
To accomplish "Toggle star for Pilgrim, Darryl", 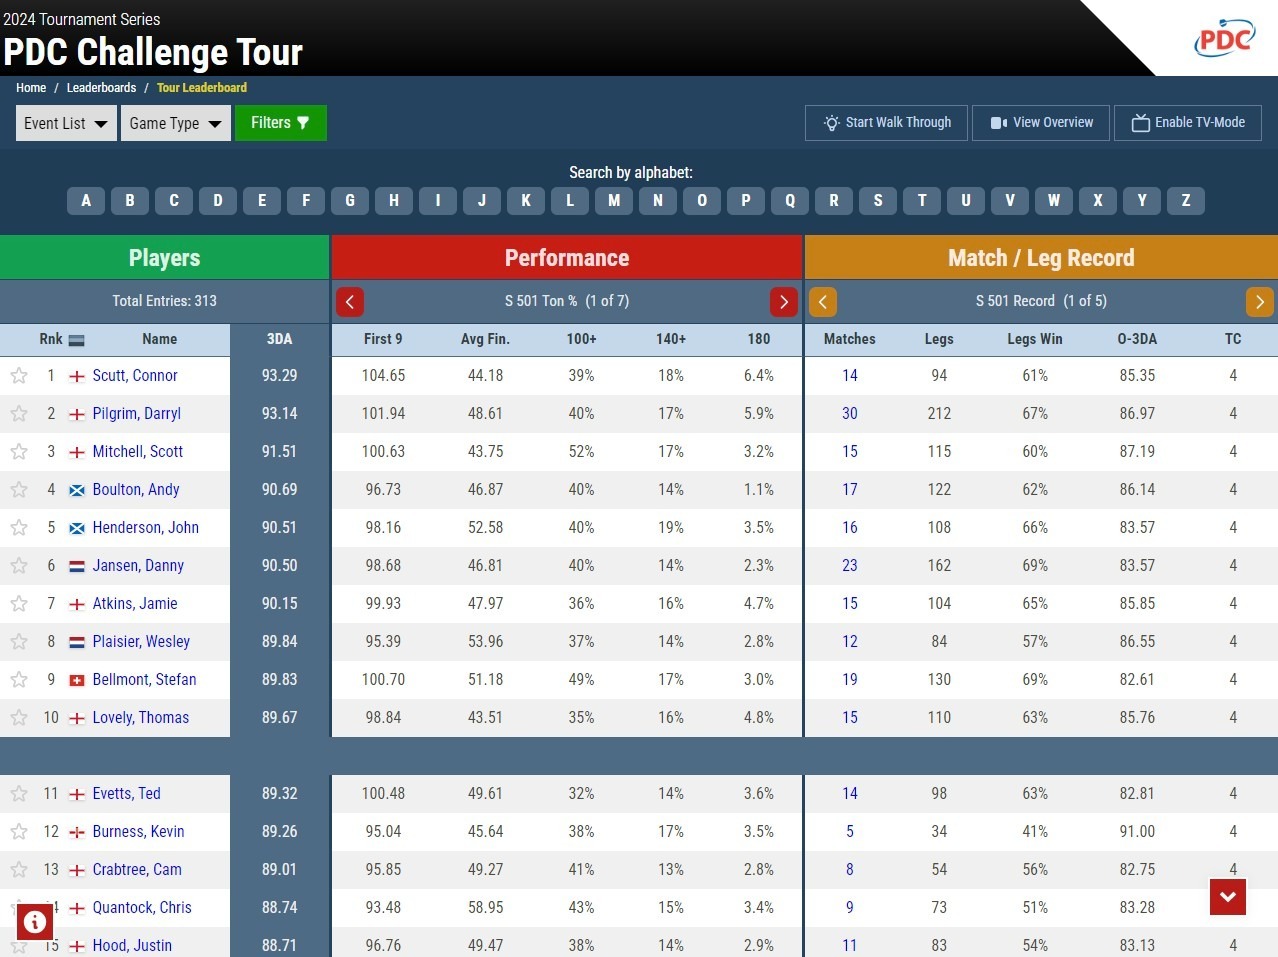I will point(19,414).
